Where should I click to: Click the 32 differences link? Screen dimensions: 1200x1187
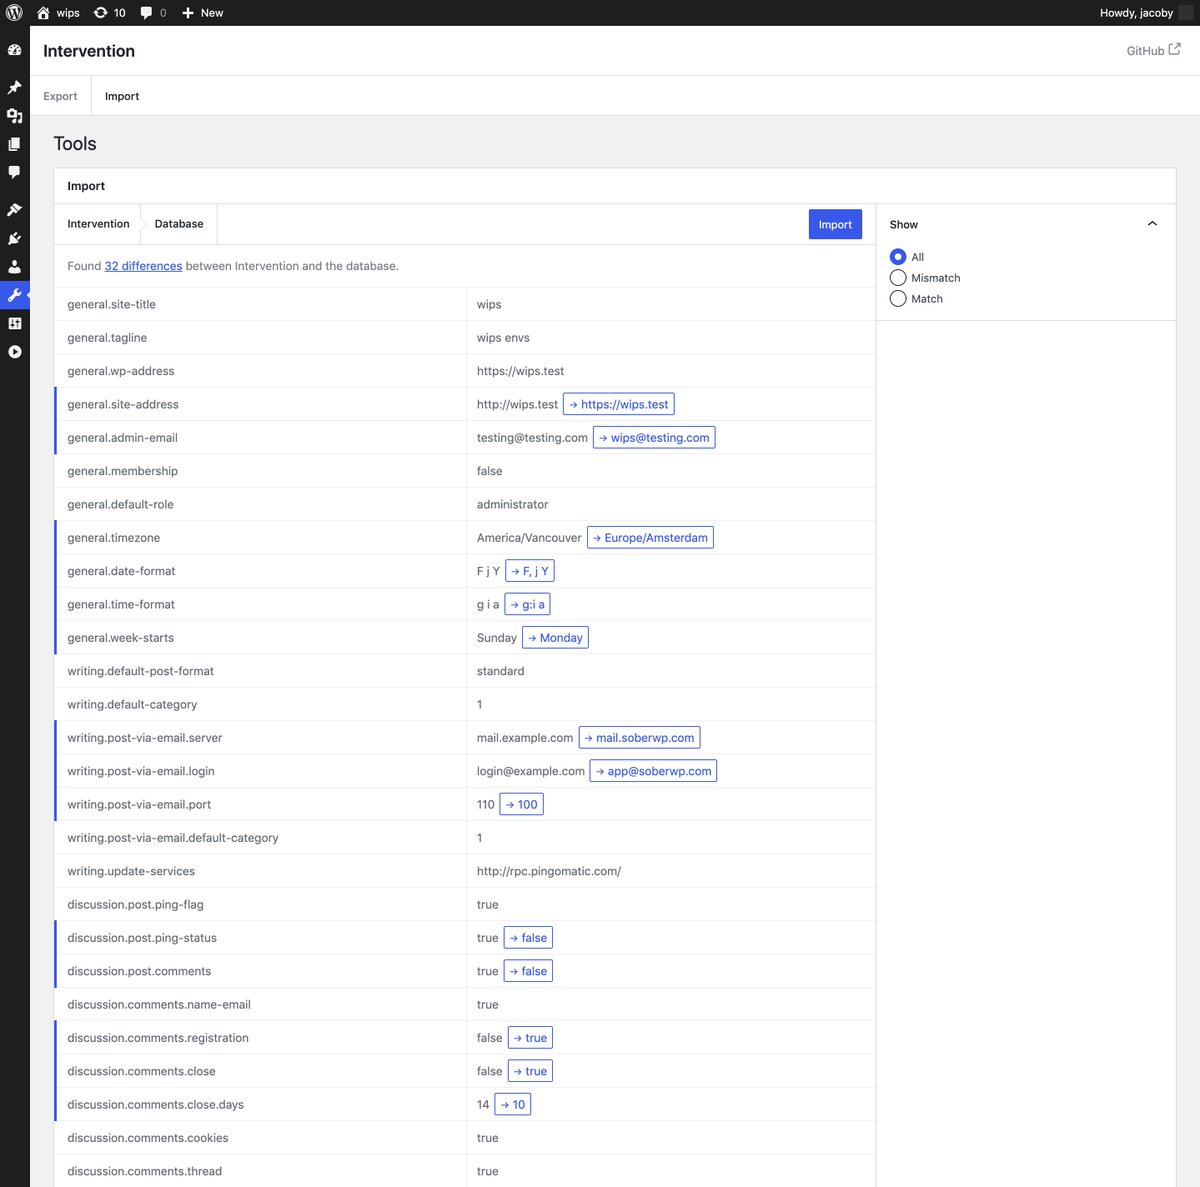(x=143, y=266)
